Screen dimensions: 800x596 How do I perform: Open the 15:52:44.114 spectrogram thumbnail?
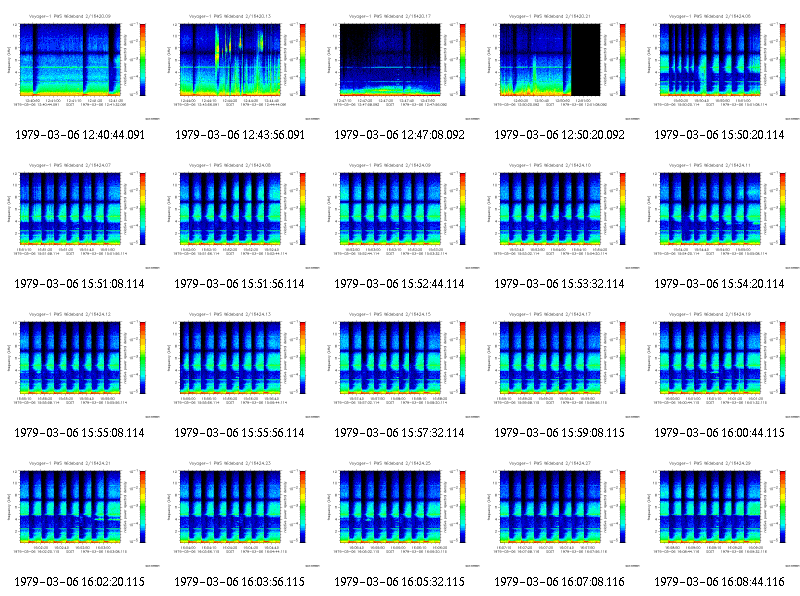pos(400,215)
